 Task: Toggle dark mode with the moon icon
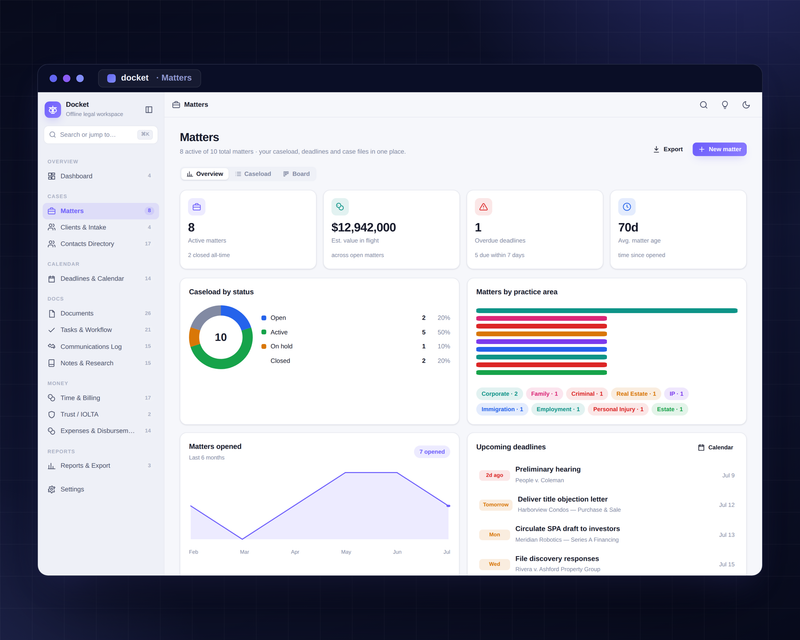[746, 105]
